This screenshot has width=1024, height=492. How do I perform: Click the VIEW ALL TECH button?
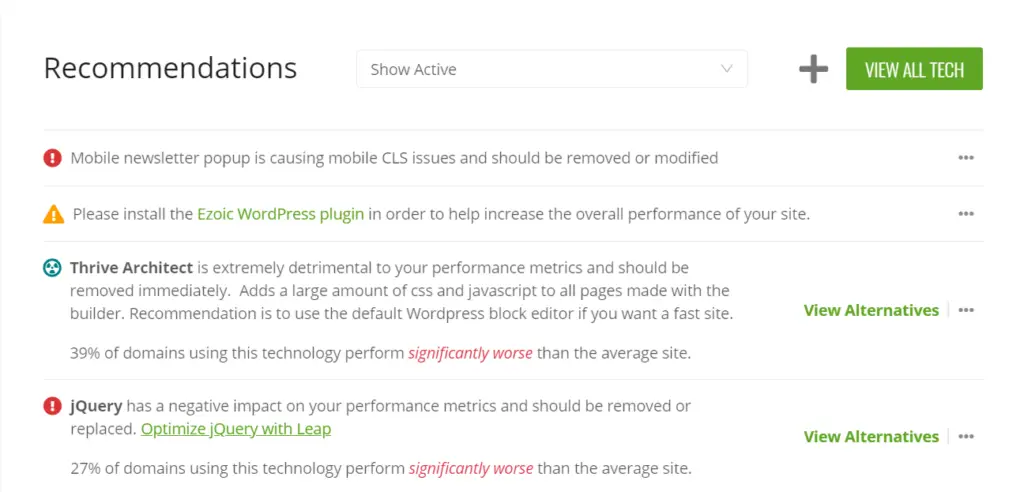click(x=914, y=69)
